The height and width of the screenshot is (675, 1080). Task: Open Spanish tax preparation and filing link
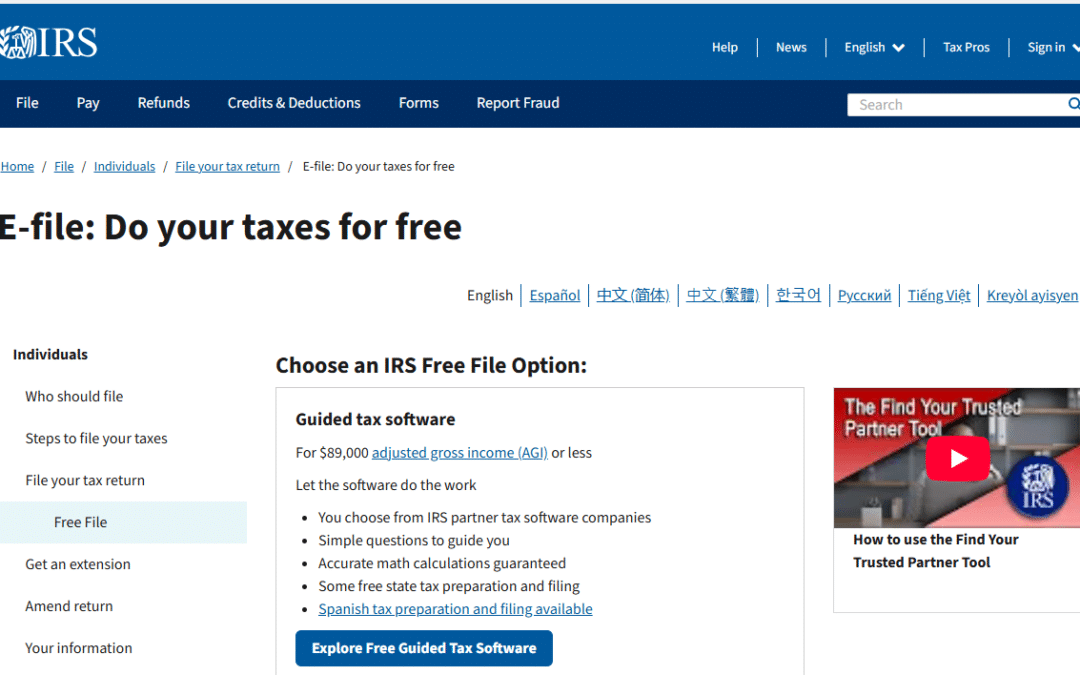(455, 610)
